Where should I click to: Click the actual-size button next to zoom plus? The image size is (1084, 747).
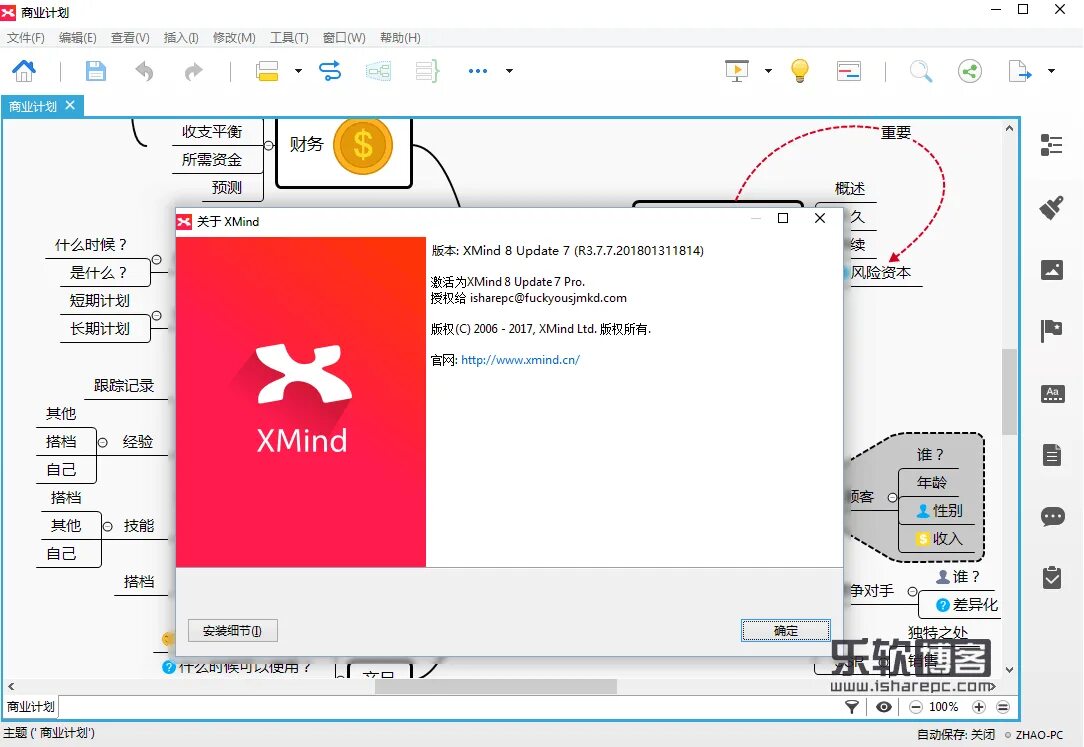pos(1003,706)
